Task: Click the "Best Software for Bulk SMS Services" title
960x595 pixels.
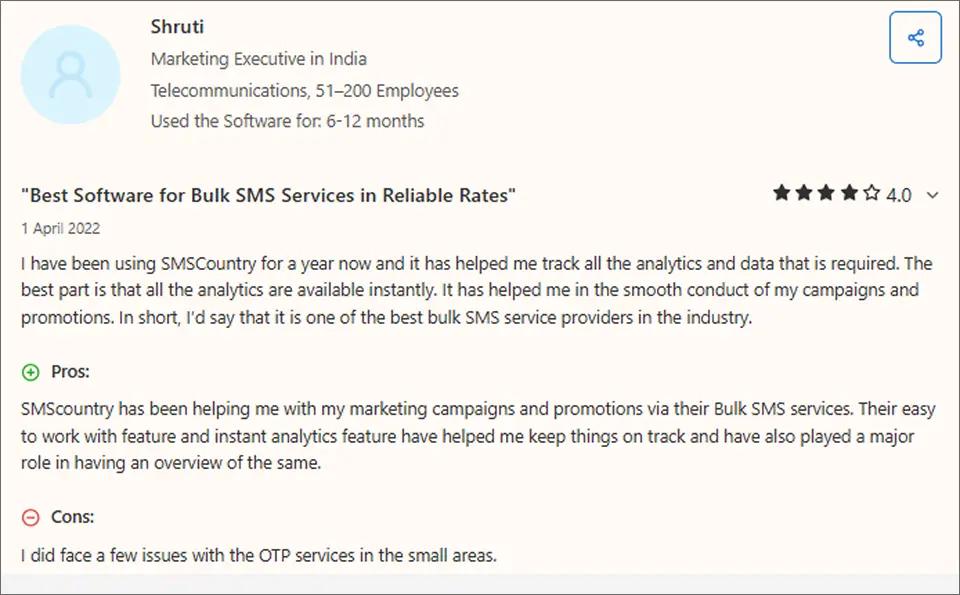Action: tap(269, 195)
